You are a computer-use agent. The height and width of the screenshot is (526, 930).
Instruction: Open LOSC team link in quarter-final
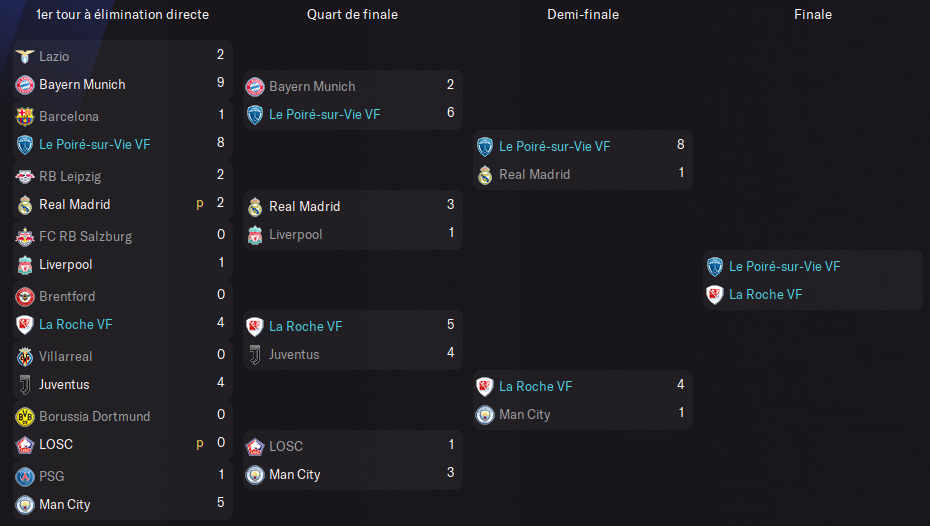click(286, 447)
